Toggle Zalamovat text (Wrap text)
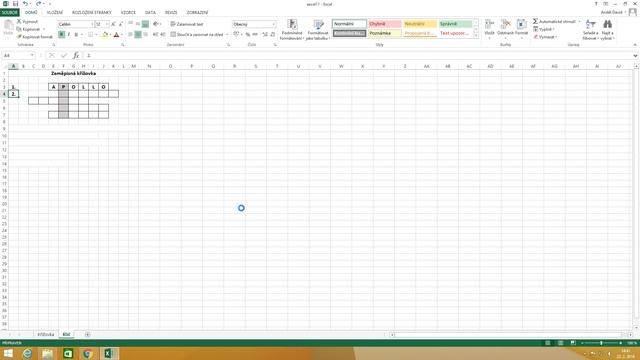The image size is (640, 360). click(187, 24)
